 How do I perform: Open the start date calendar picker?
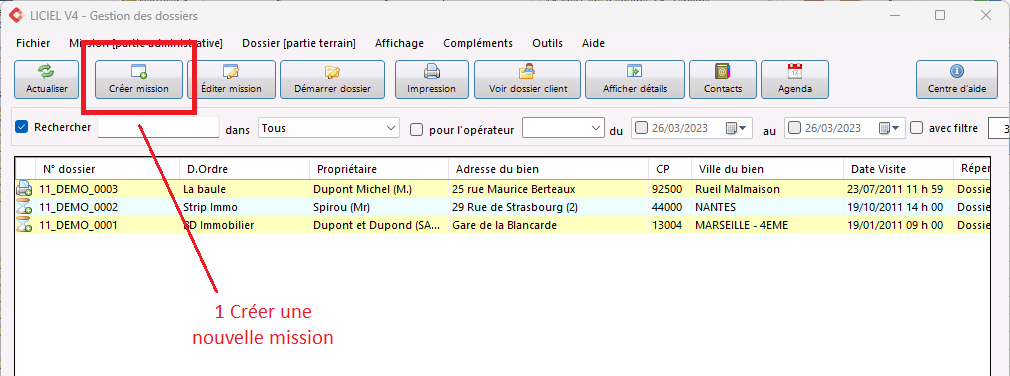click(738, 128)
